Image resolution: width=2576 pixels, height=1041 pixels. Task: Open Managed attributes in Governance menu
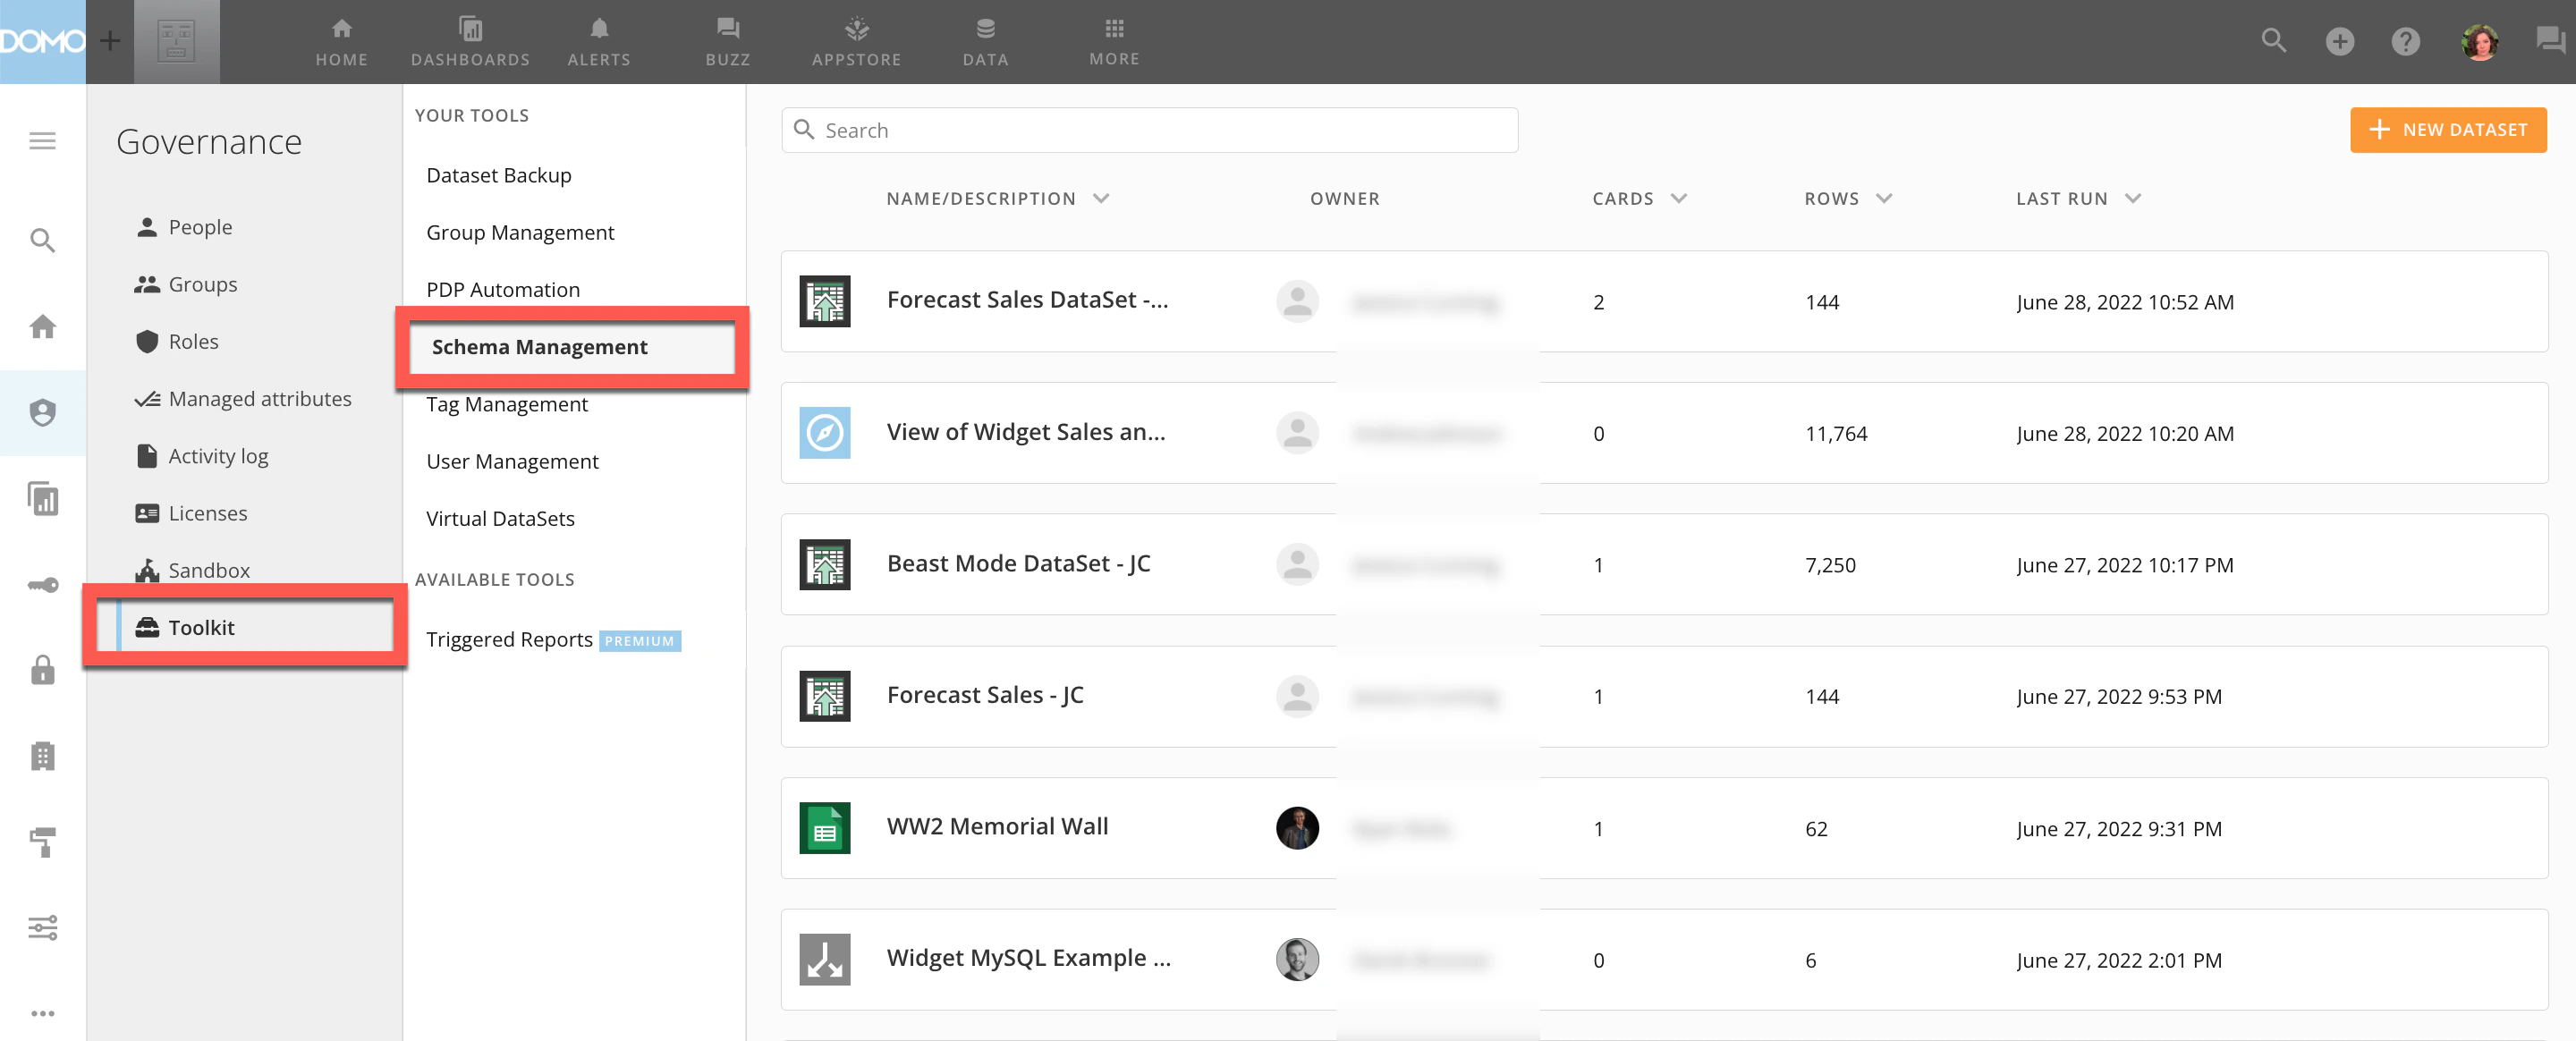coord(243,398)
